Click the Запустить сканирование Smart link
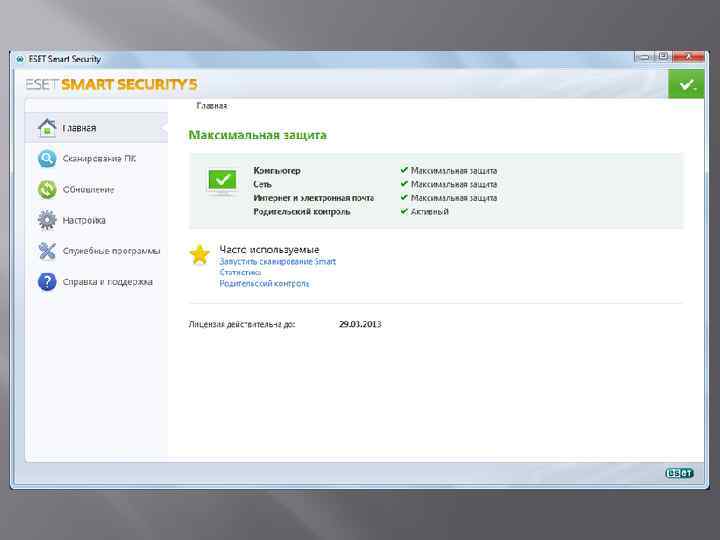The image size is (720, 540). (277, 261)
